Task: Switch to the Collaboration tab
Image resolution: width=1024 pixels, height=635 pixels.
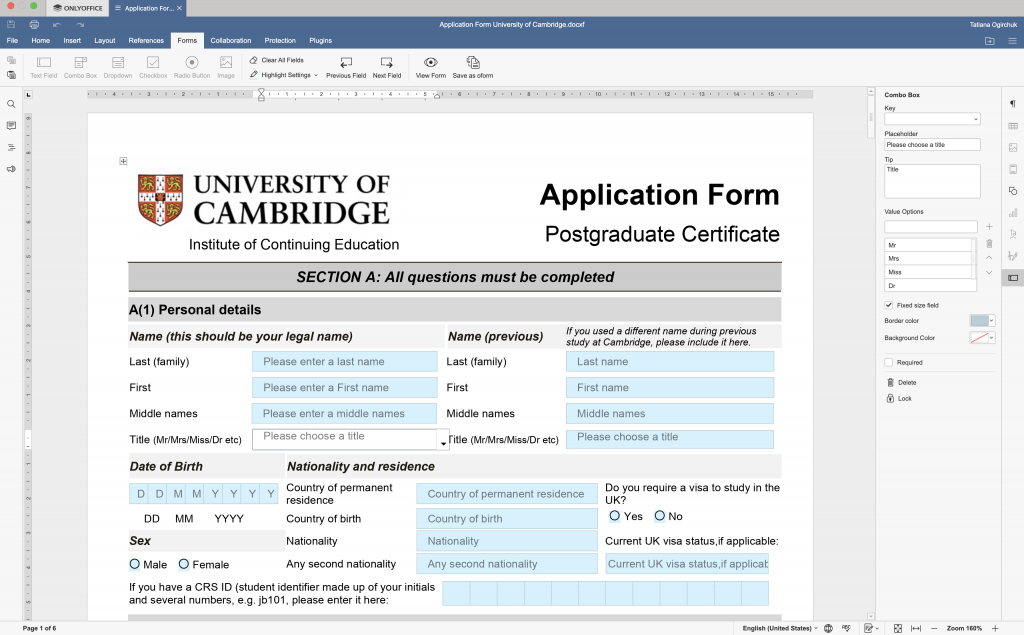Action: click(231, 41)
